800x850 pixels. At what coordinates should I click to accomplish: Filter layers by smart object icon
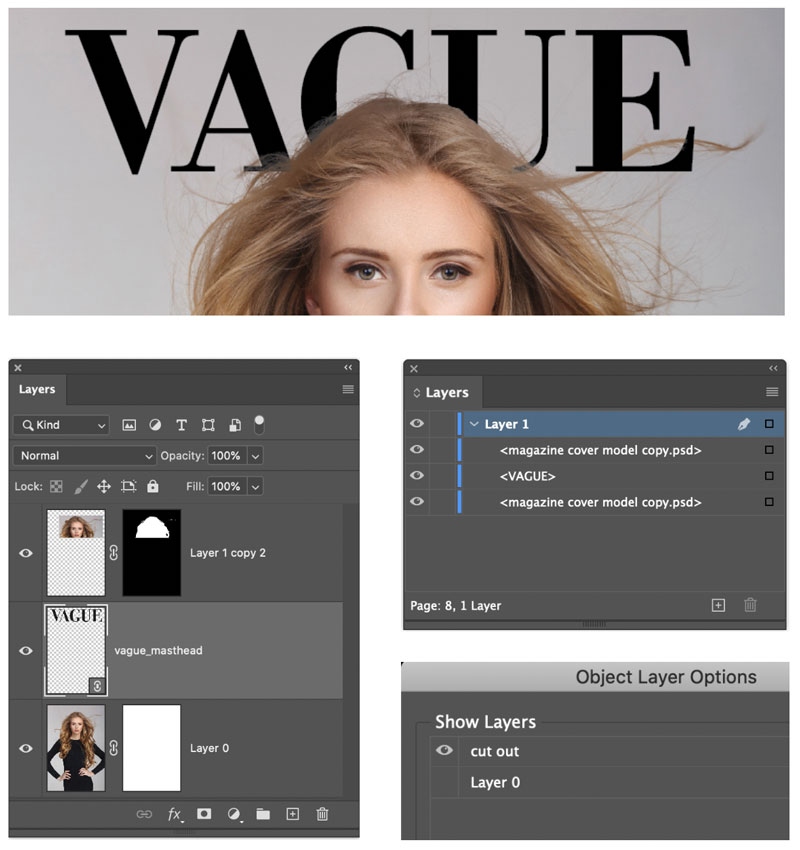pos(235,425)
